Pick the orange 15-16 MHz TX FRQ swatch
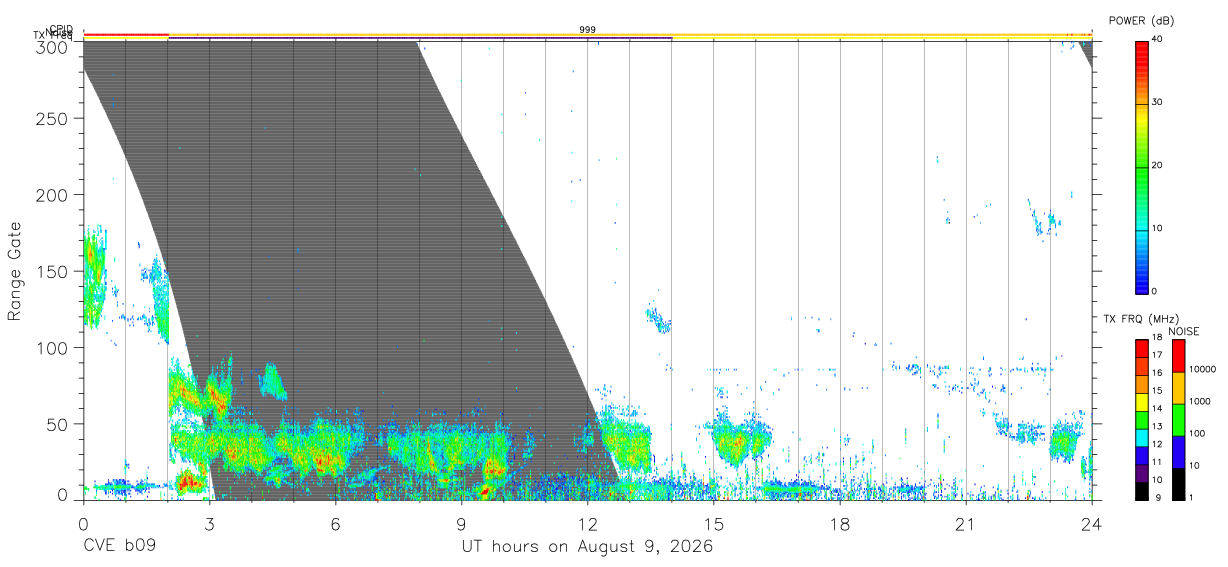 [1142, 383]
